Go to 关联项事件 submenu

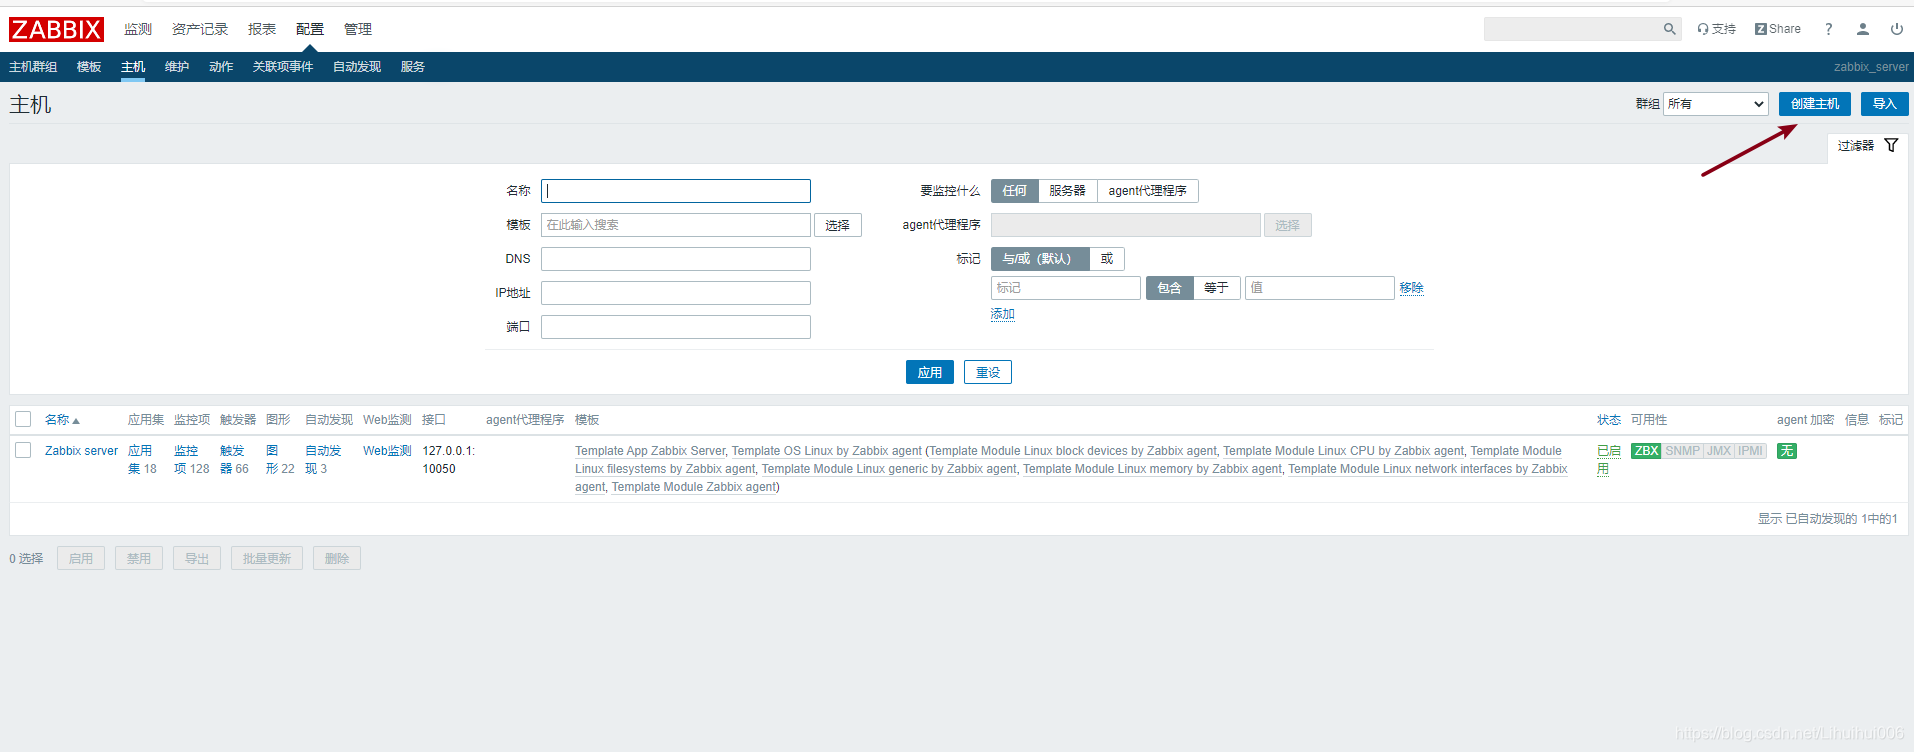(283, 67)
